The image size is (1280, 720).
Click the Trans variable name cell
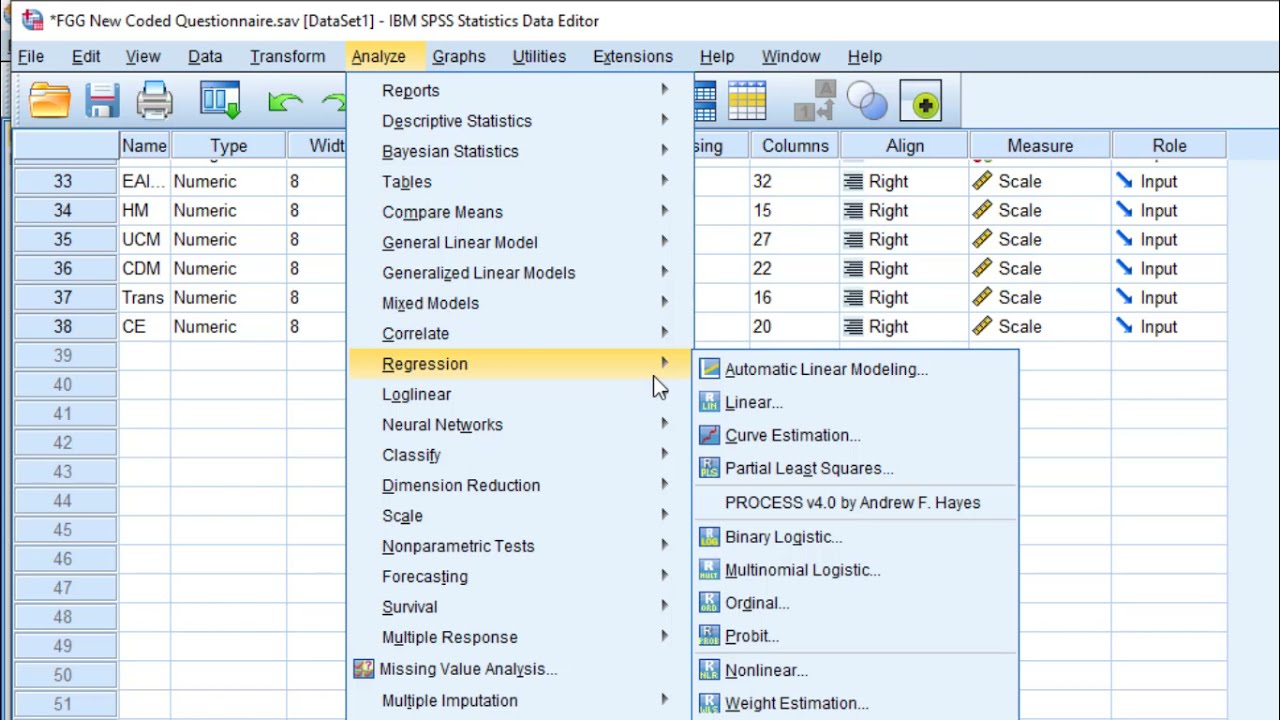[144, 297]
